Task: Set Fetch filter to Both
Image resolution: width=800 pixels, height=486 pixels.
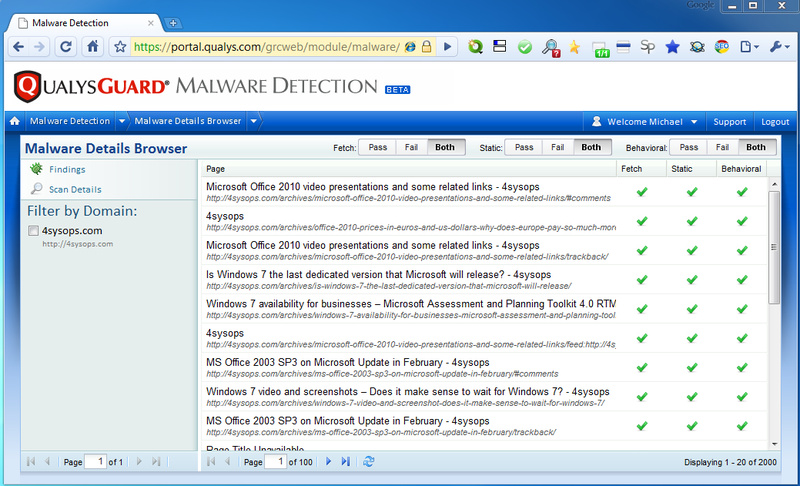Action: click(445, 147)
